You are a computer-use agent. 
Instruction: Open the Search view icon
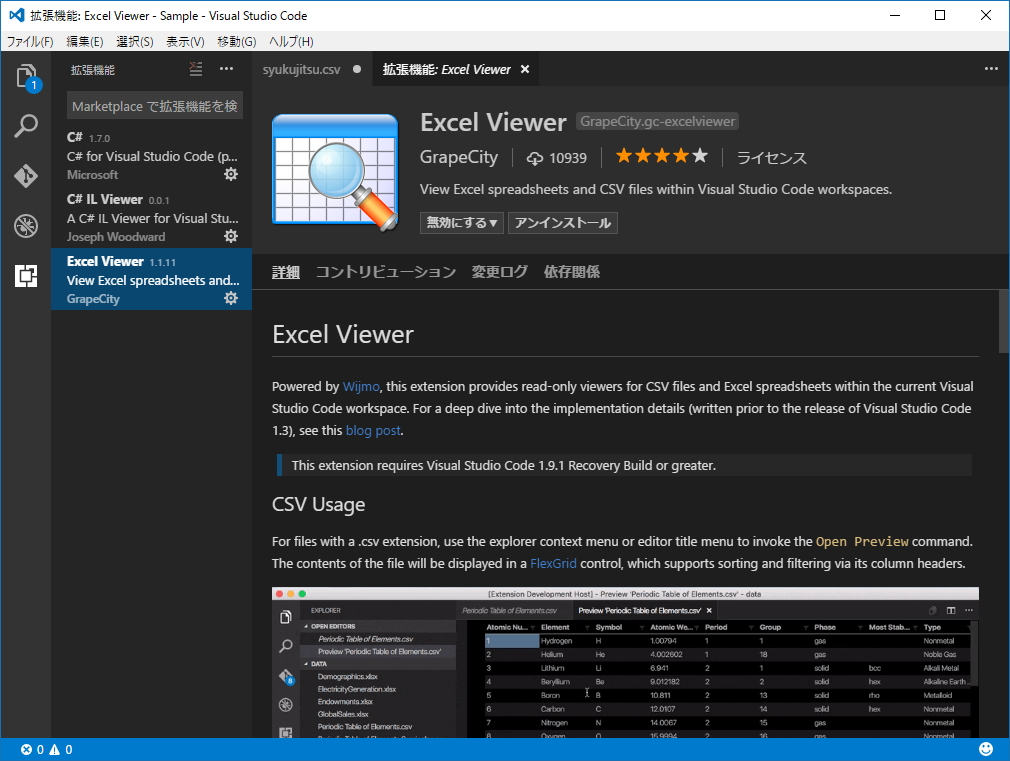(25, 126)
